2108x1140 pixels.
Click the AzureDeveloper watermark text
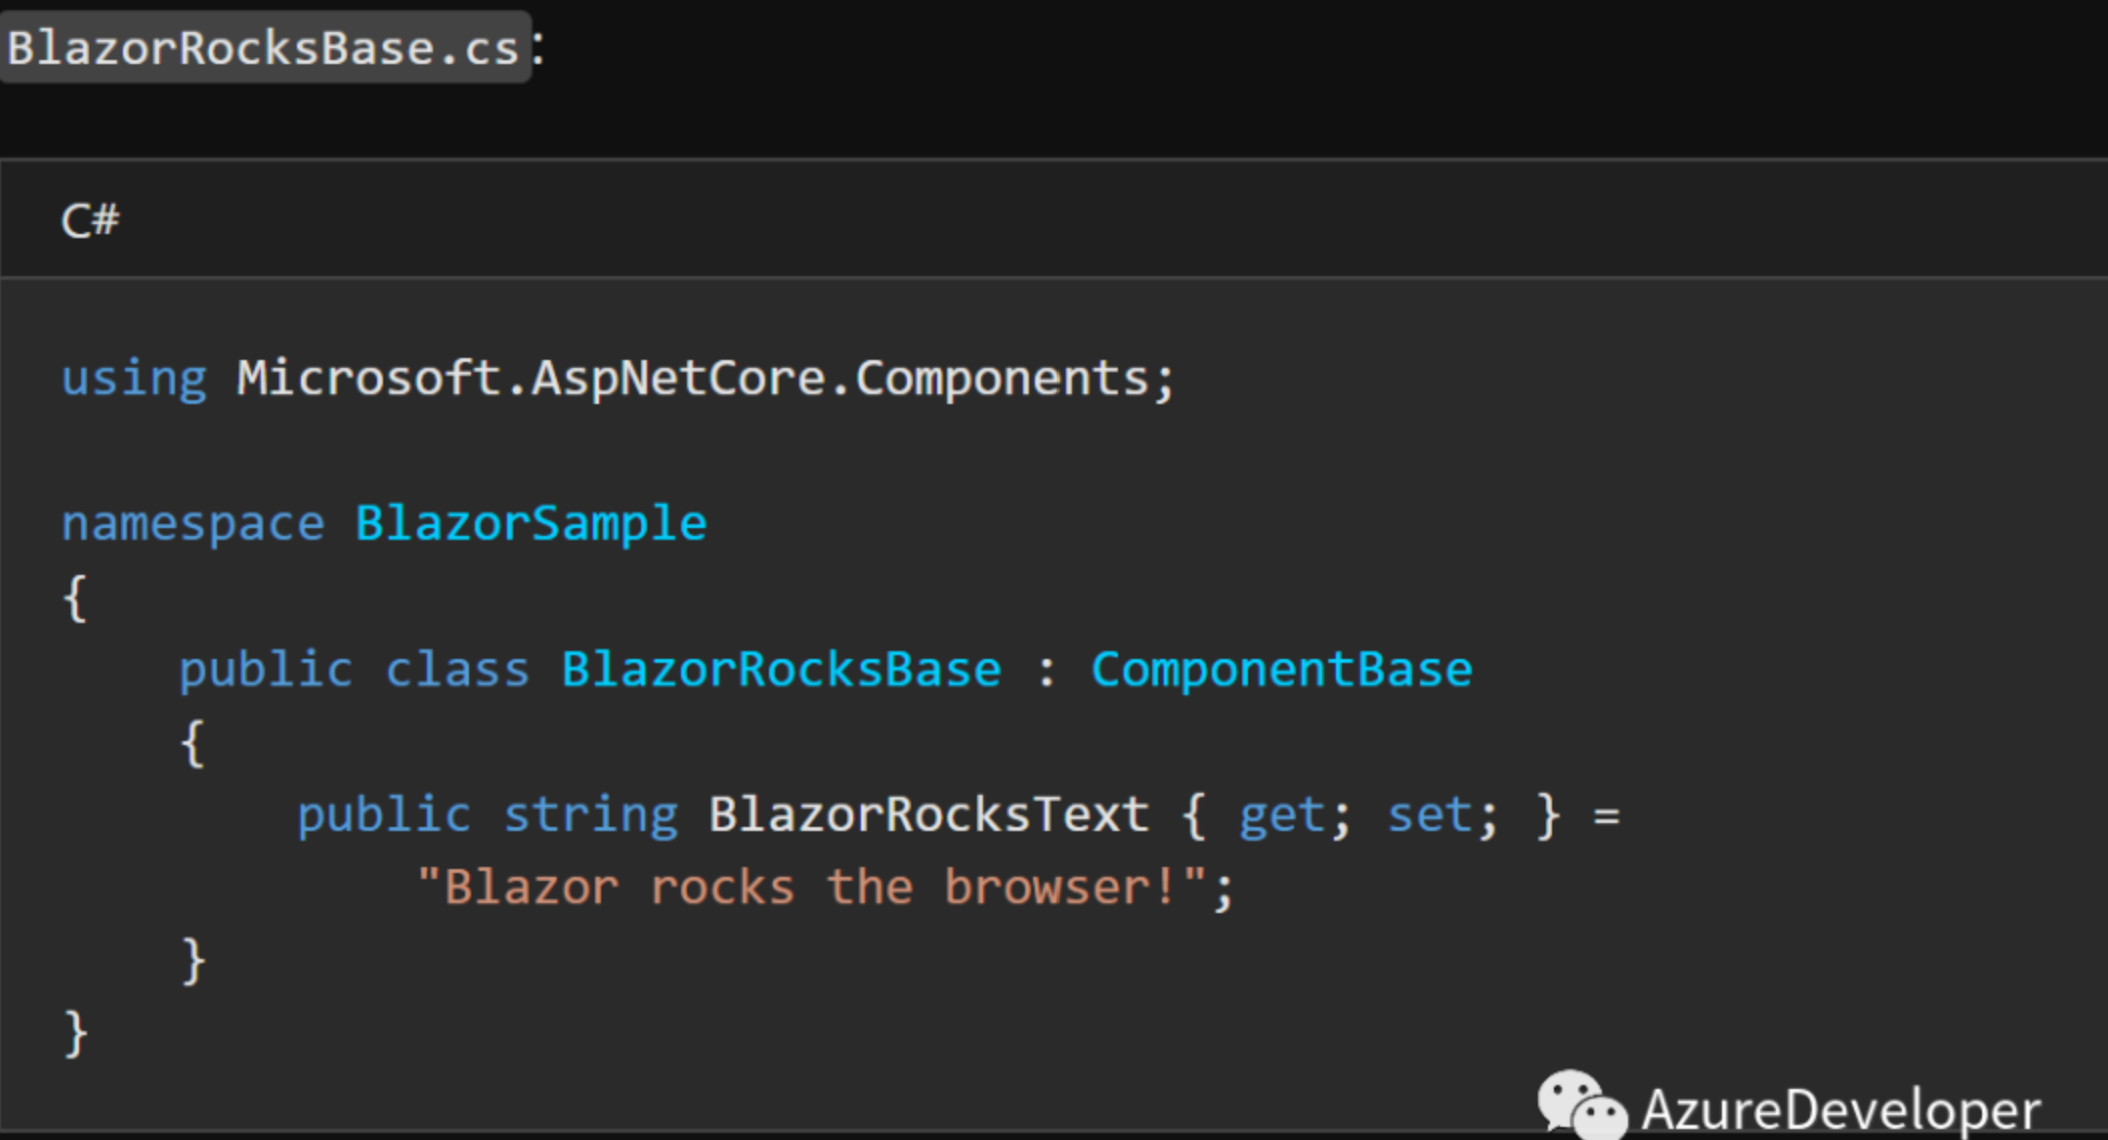click(x=1841, y=1111)
